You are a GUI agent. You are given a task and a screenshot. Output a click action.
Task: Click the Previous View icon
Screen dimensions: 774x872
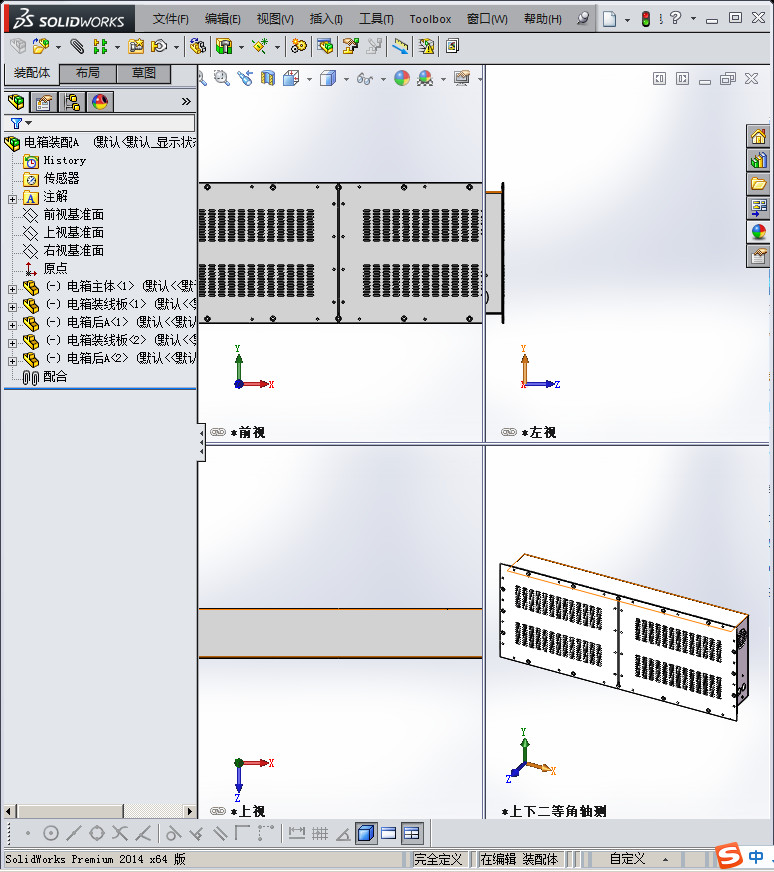(x=245, y=78)
